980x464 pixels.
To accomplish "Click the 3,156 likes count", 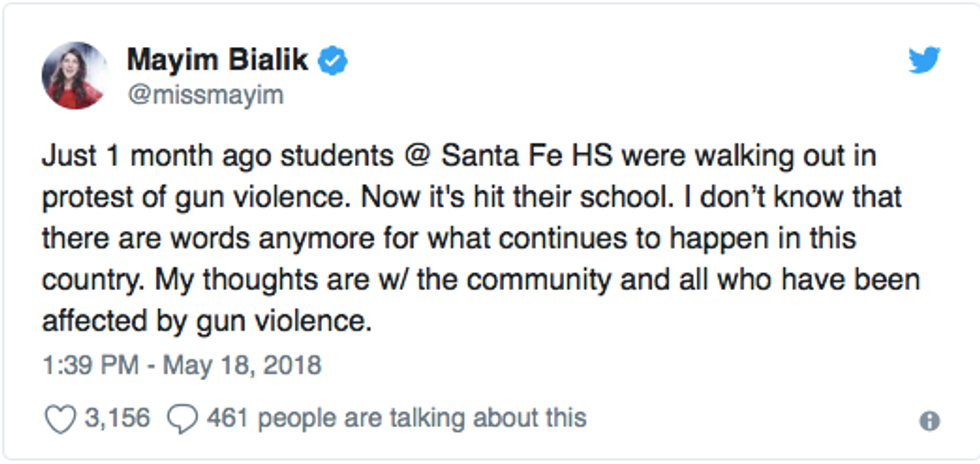I will pyautogui.click(x=115, y=418).
